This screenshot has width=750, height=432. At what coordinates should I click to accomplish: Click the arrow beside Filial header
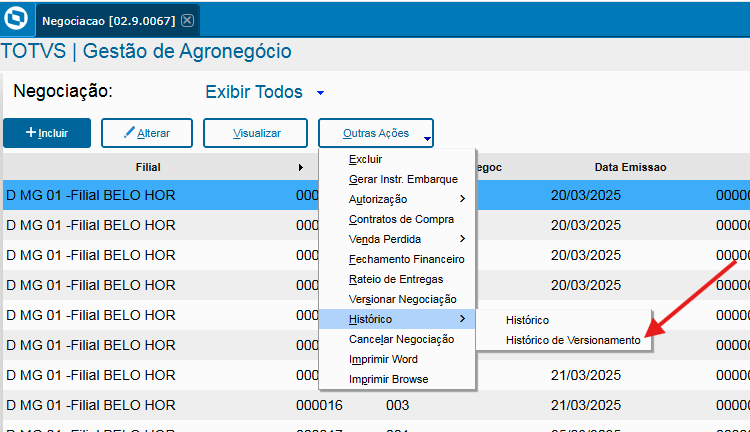300,167
